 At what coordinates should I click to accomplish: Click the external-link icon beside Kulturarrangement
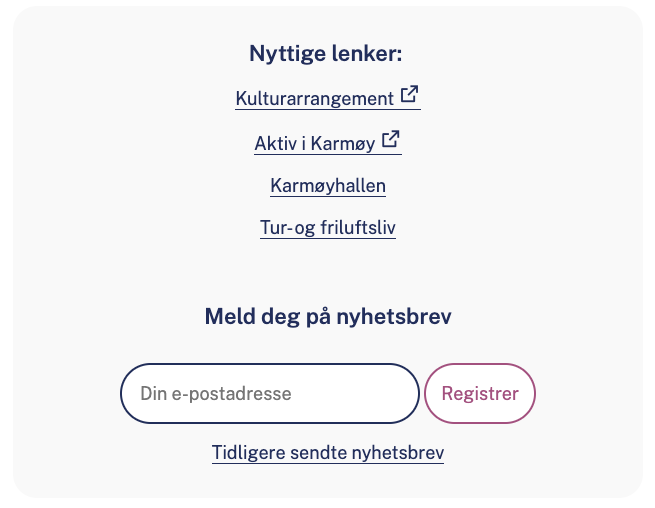409,96
